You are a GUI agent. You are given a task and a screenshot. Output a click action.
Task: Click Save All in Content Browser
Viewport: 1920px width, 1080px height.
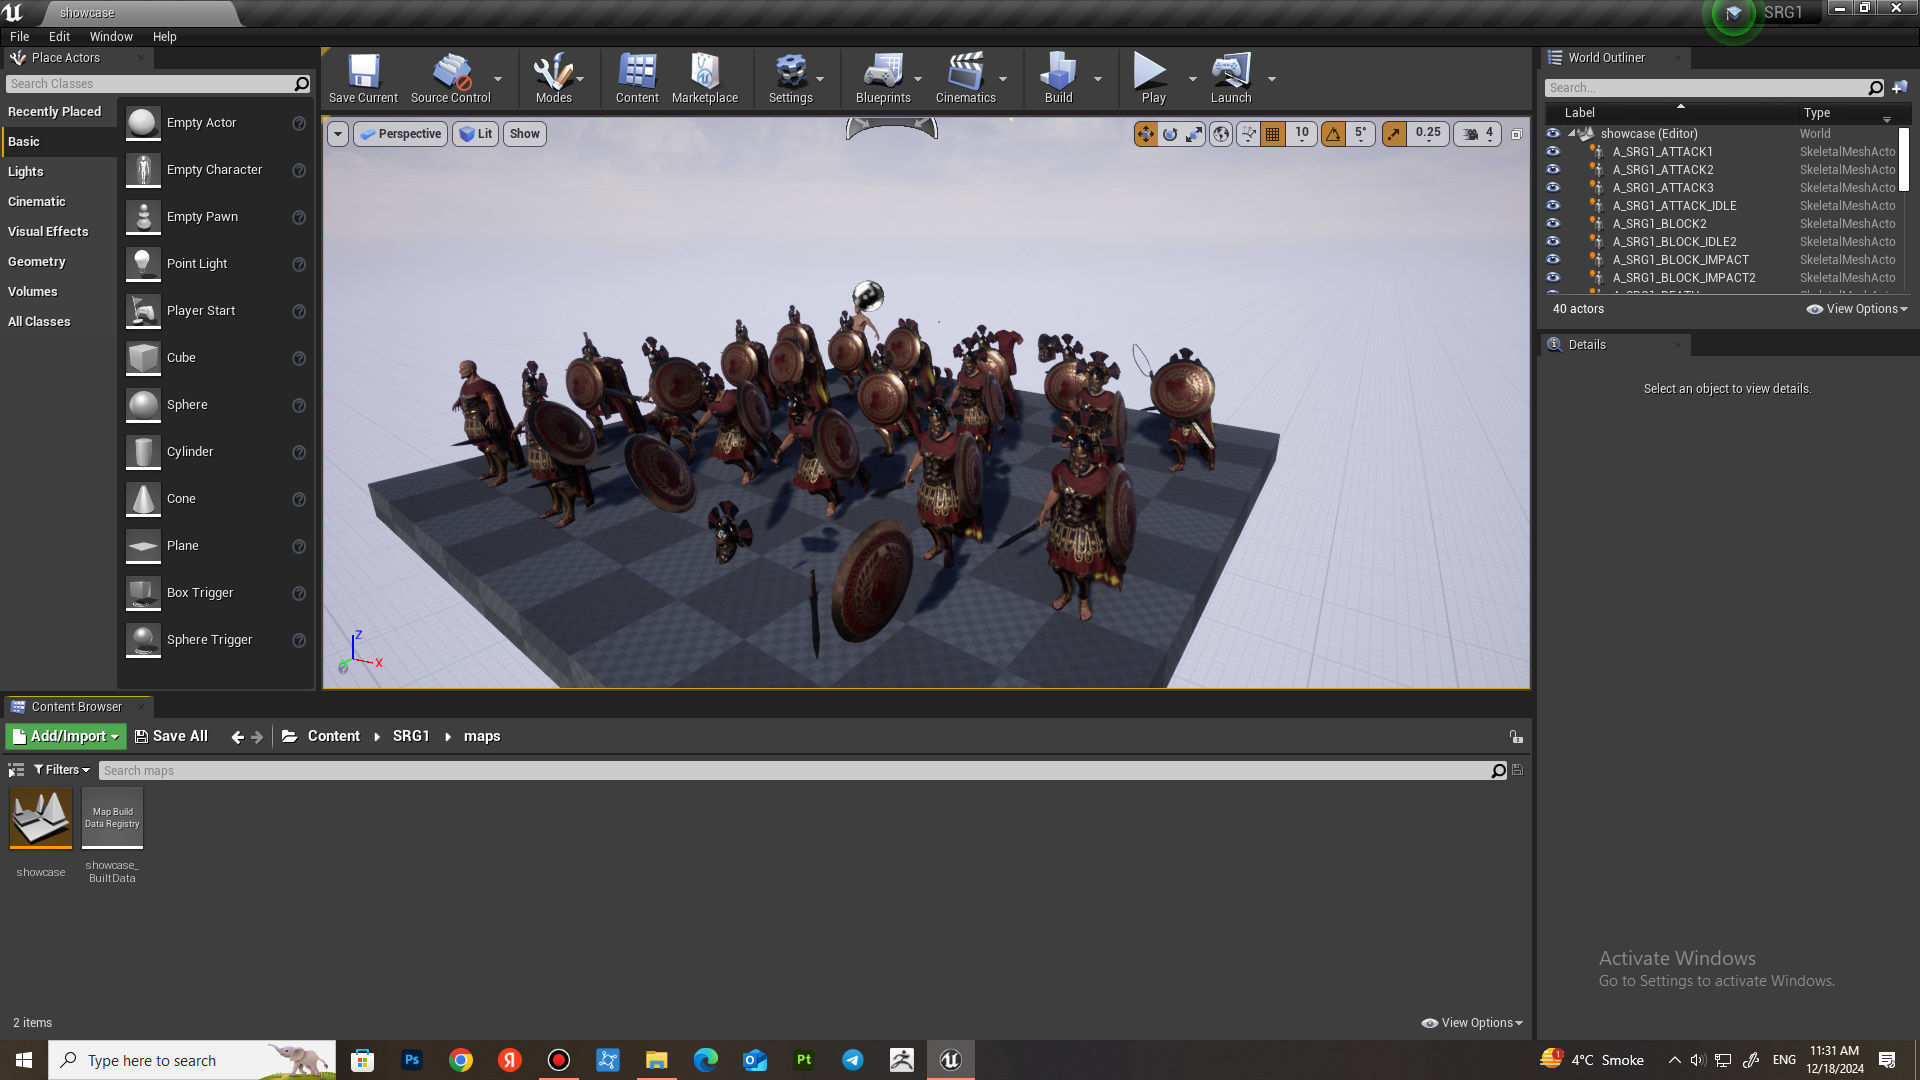click(x=171, y=736)
